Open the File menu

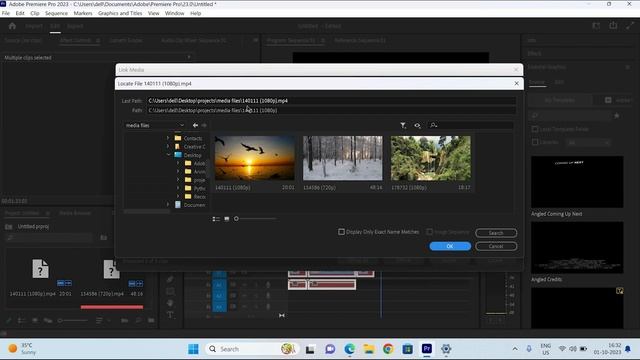(6, 13)
